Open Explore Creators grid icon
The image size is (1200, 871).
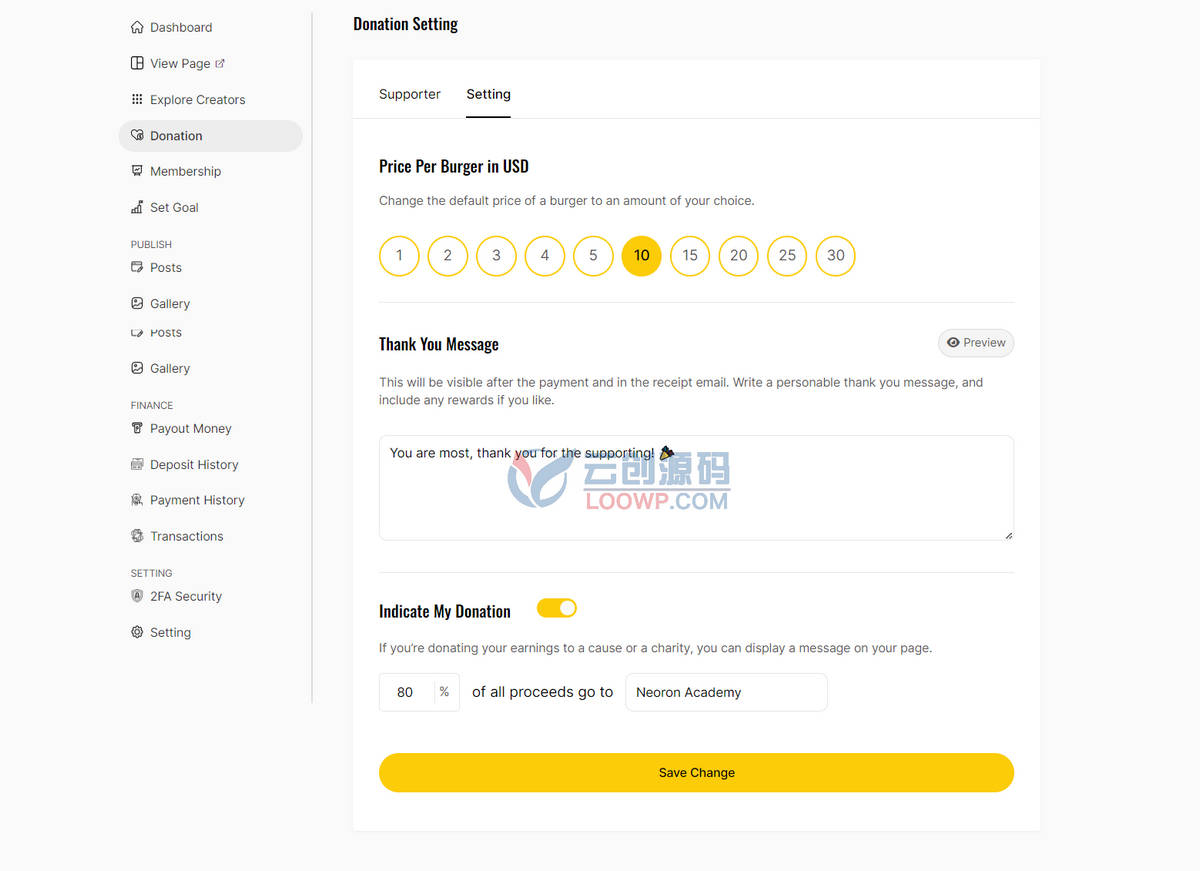pos(137,99)
